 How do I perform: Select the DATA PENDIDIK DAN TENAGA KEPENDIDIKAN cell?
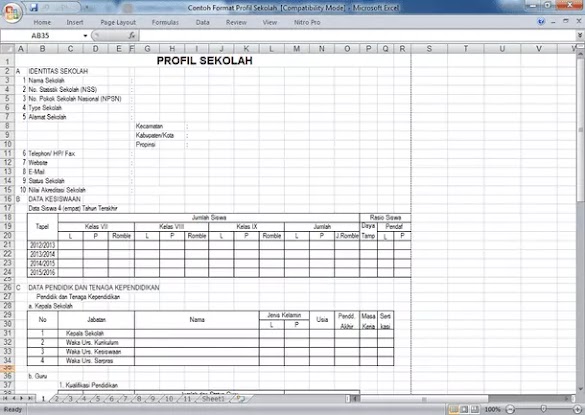pyautogui.click(x=94, y=288)
